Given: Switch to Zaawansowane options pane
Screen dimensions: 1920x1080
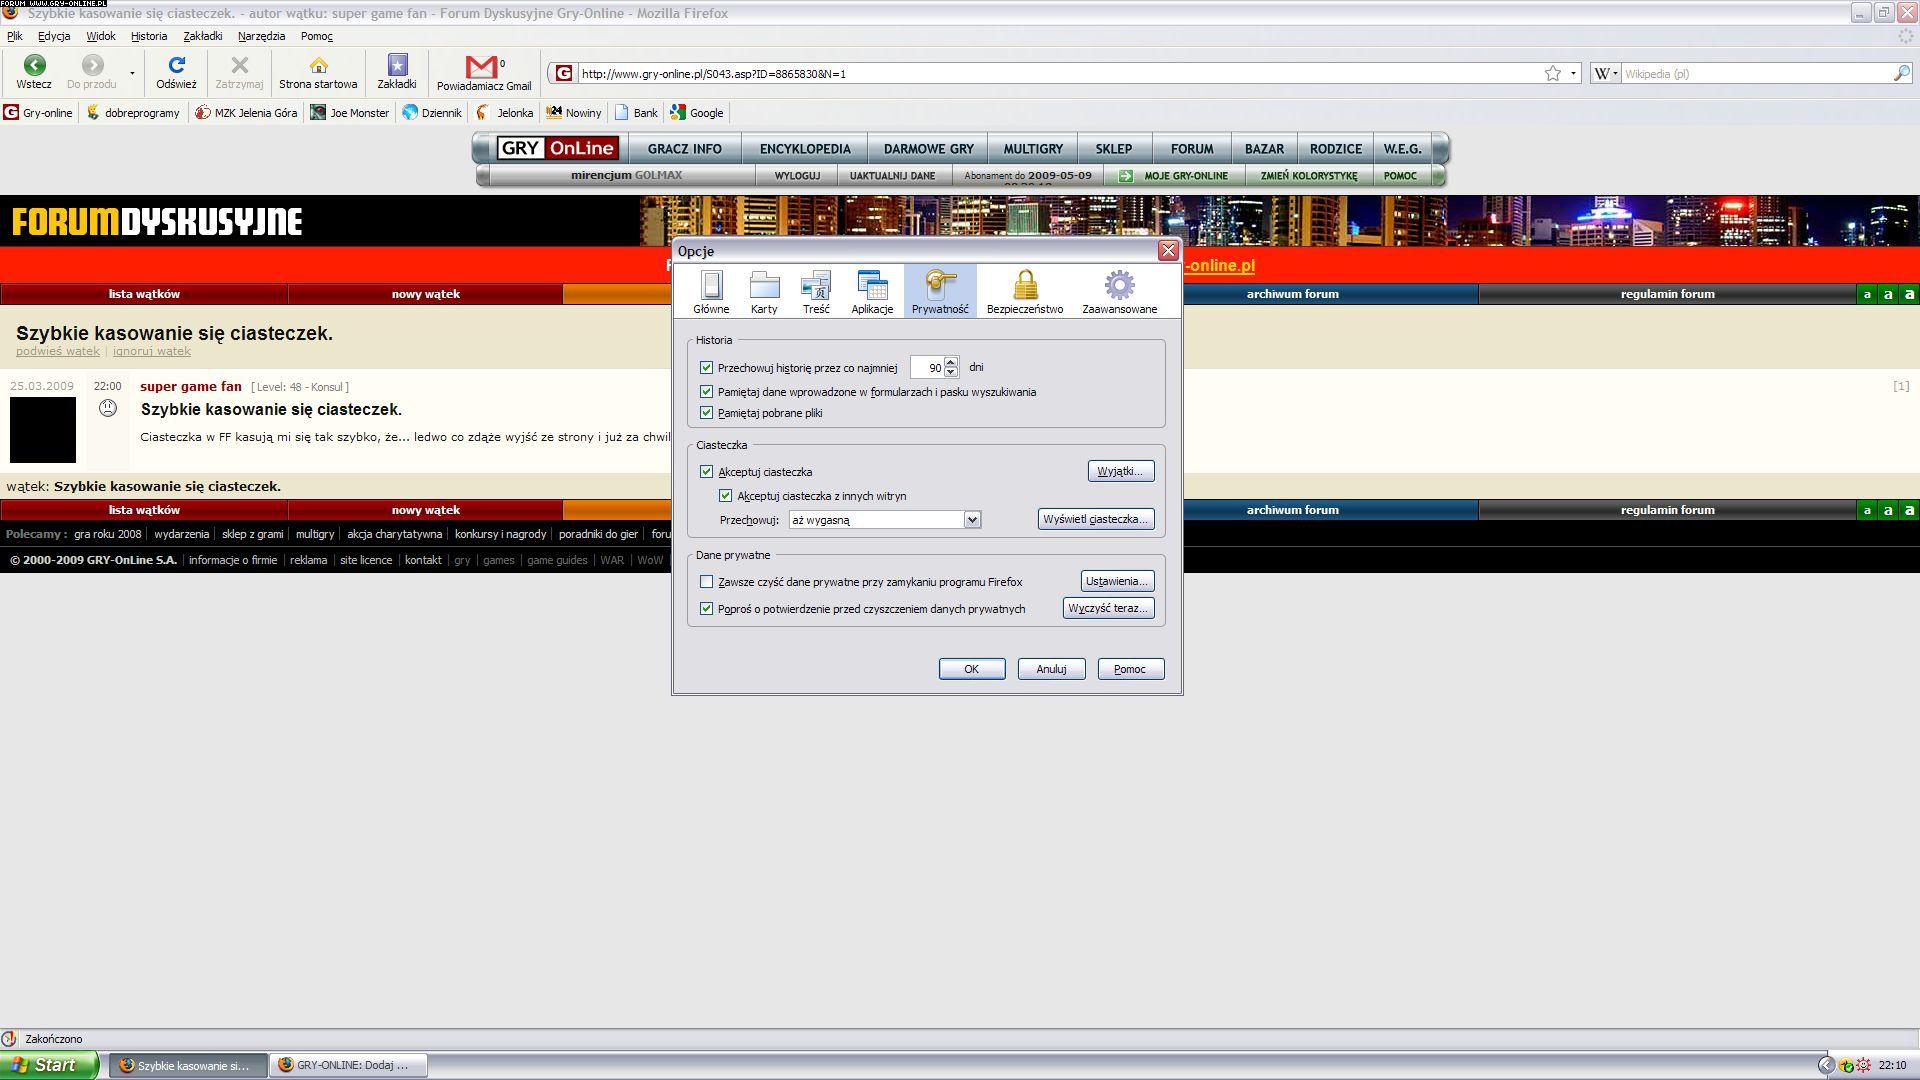Looking at the screenshot, I should (x=1119, y=291).
